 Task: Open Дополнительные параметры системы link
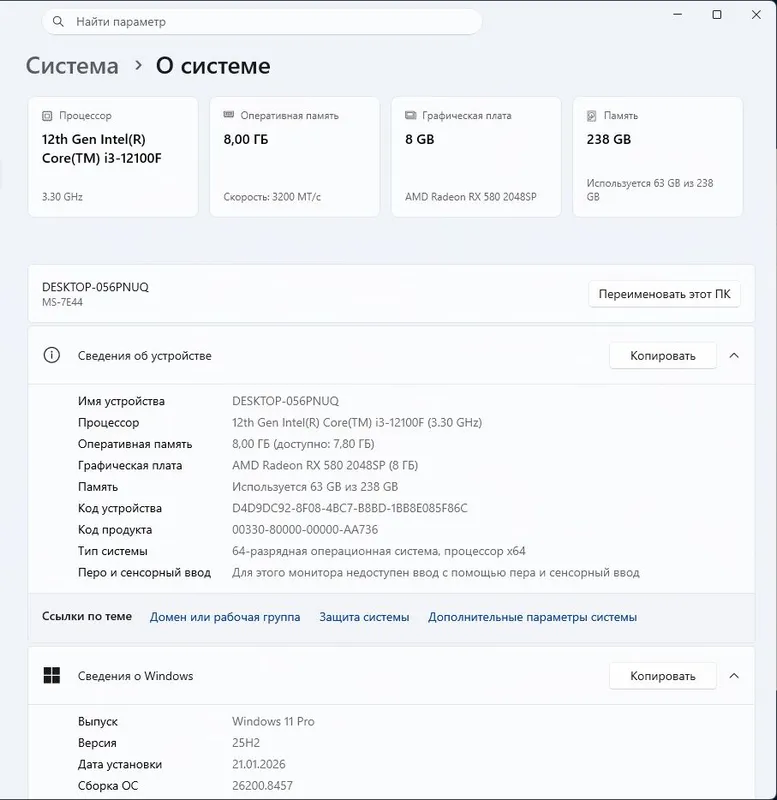tap(533, 617)
